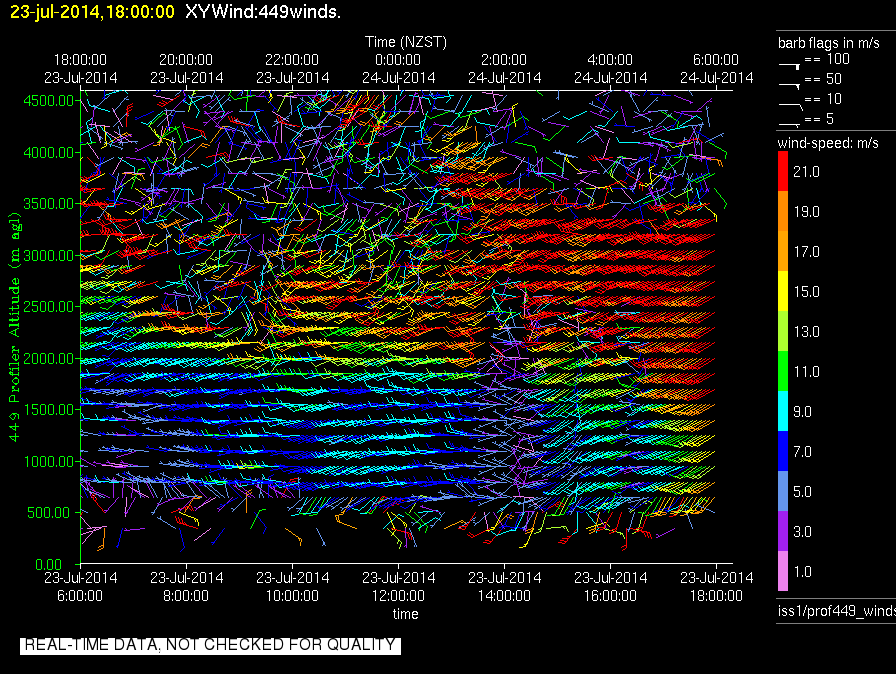
Task: Click the barb flag icon for 50 m/s
Action: pos(789,86)
